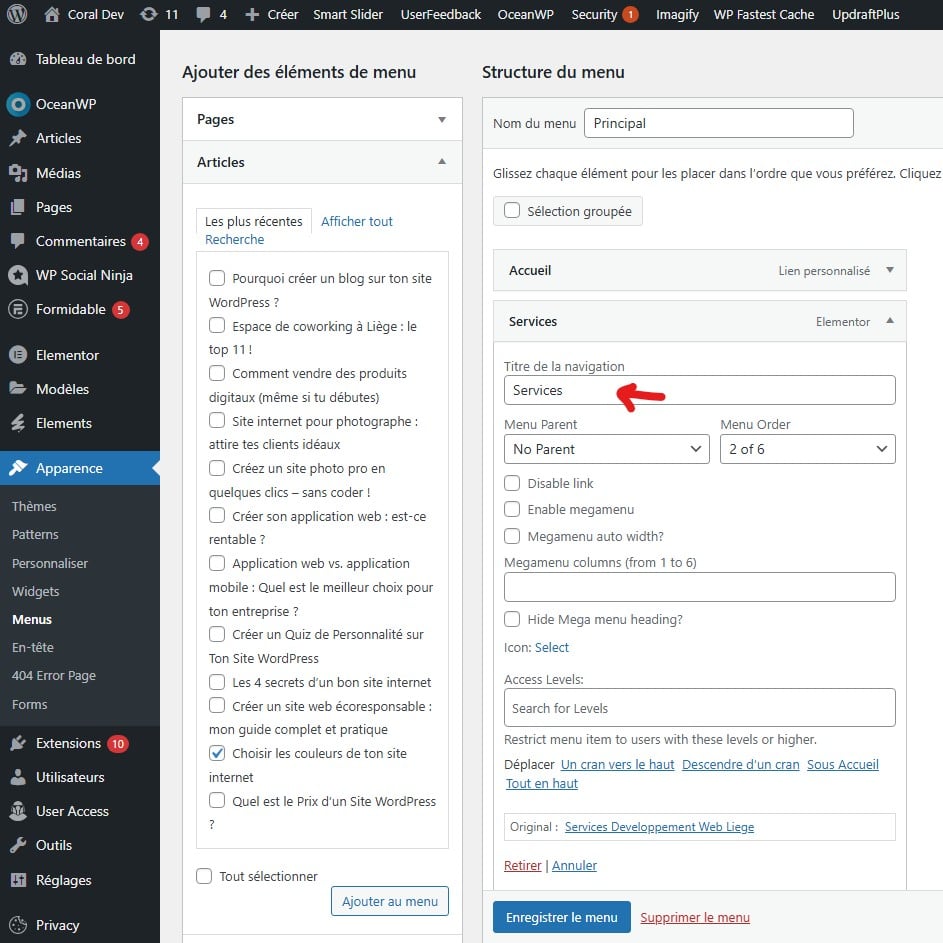
Task: Click into the Titre de la navigation field
Action: coord(699,390)
